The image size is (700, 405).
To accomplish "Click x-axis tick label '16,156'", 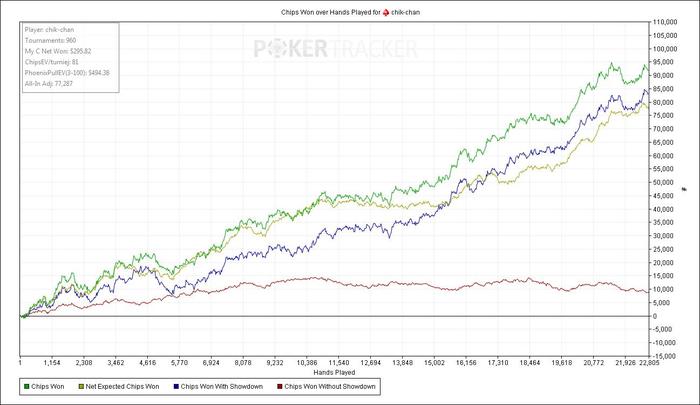I will pyautogui.click(x=466, y=363).
